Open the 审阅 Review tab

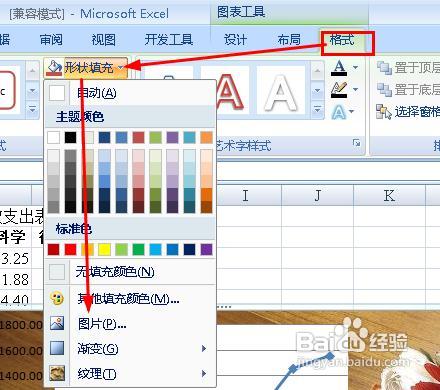(x=51, y=40)
